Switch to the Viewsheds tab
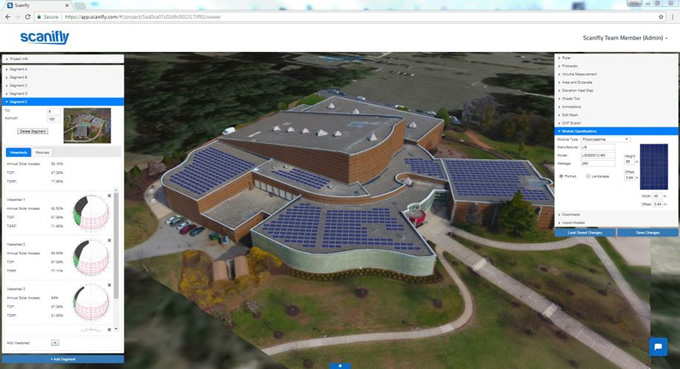This screenshot has height=369, width=680. point(19,153)
